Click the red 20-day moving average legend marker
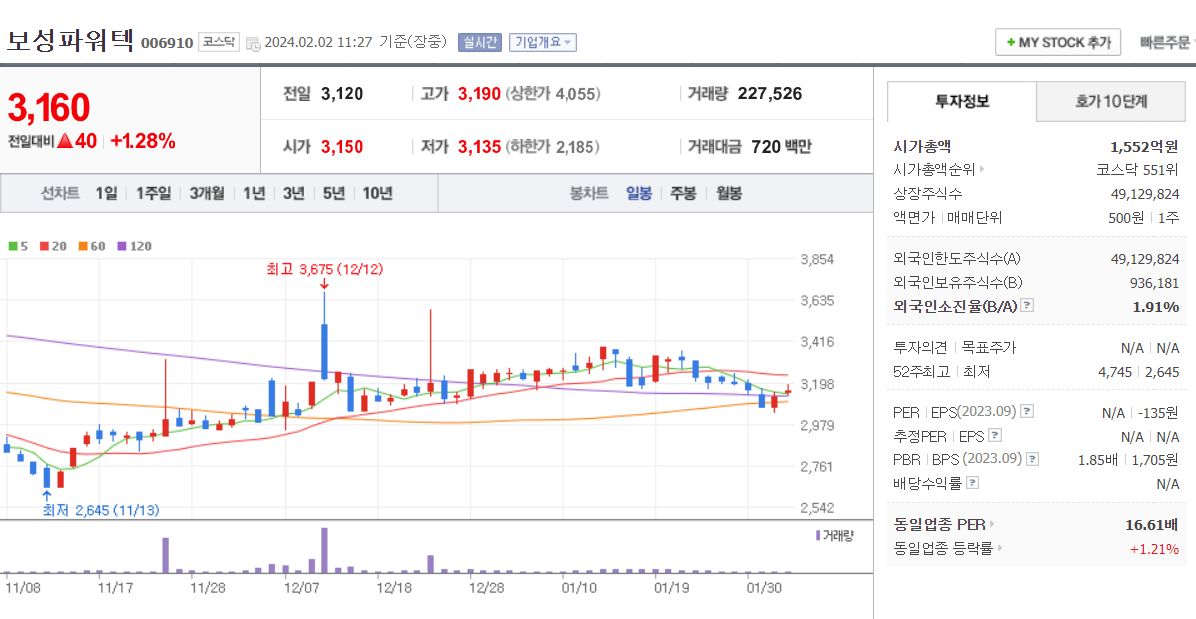This screenshot has width=1196, height=619. click(x=44, y=246)
